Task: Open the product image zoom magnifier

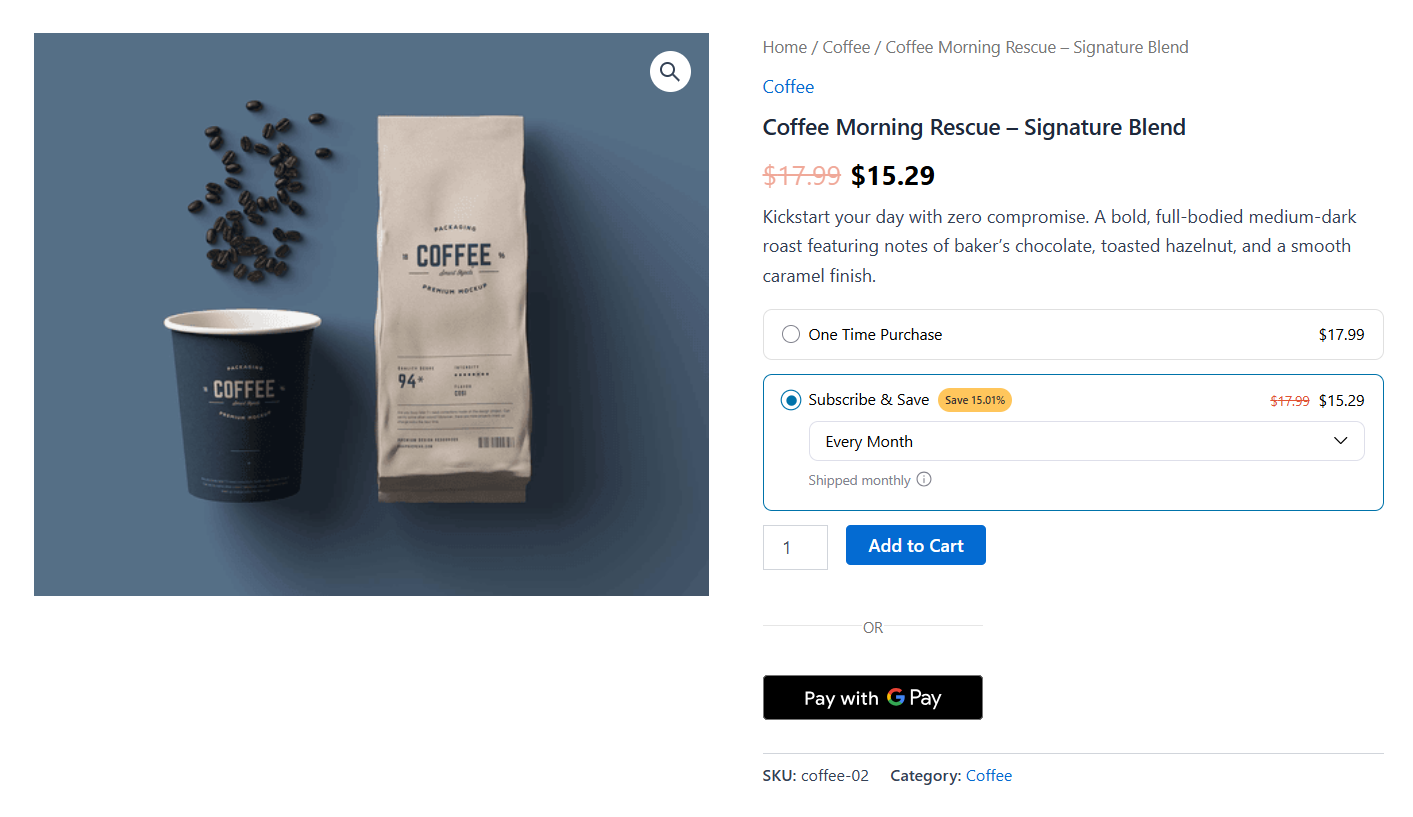Action: (x=670, y=72)
